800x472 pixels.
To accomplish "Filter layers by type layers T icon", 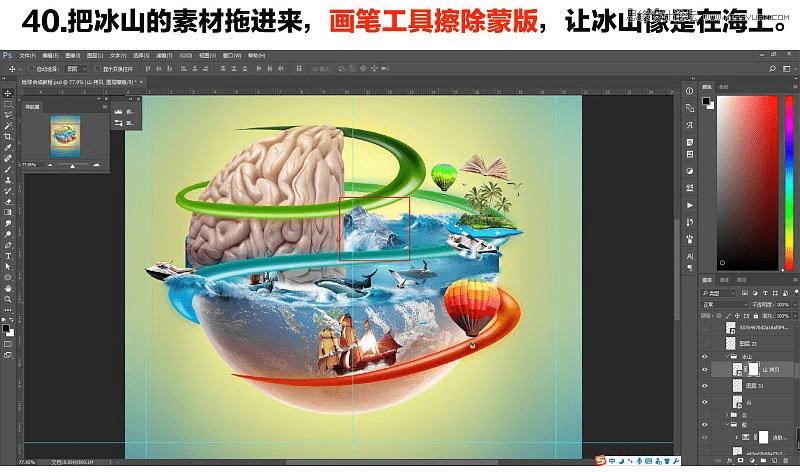I will (765, 293).
